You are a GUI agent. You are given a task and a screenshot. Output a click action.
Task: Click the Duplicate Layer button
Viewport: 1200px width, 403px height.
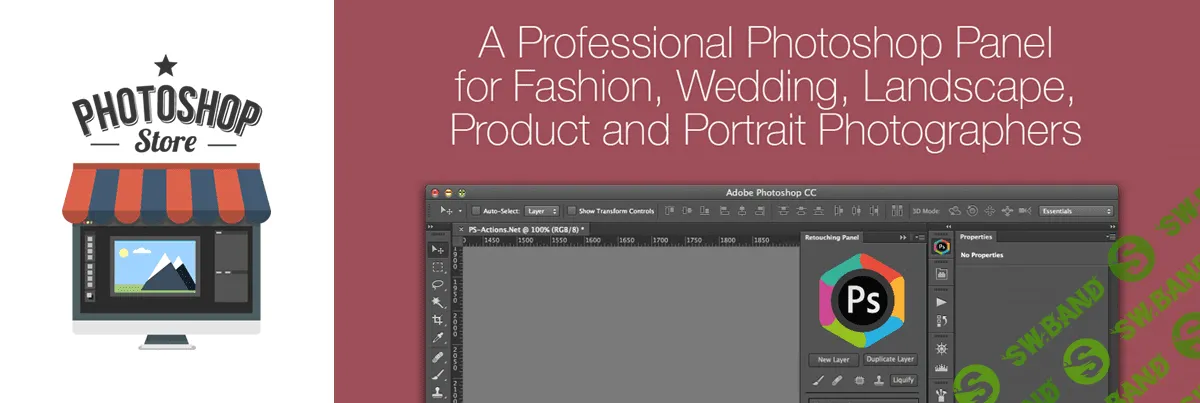click(x=889, y=359)
